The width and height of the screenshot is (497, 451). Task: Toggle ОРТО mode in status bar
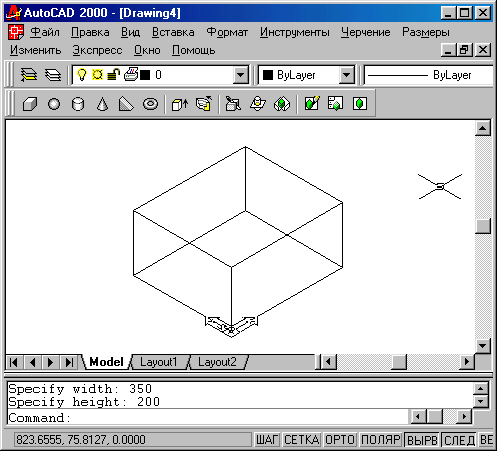[x=340, y=440]
